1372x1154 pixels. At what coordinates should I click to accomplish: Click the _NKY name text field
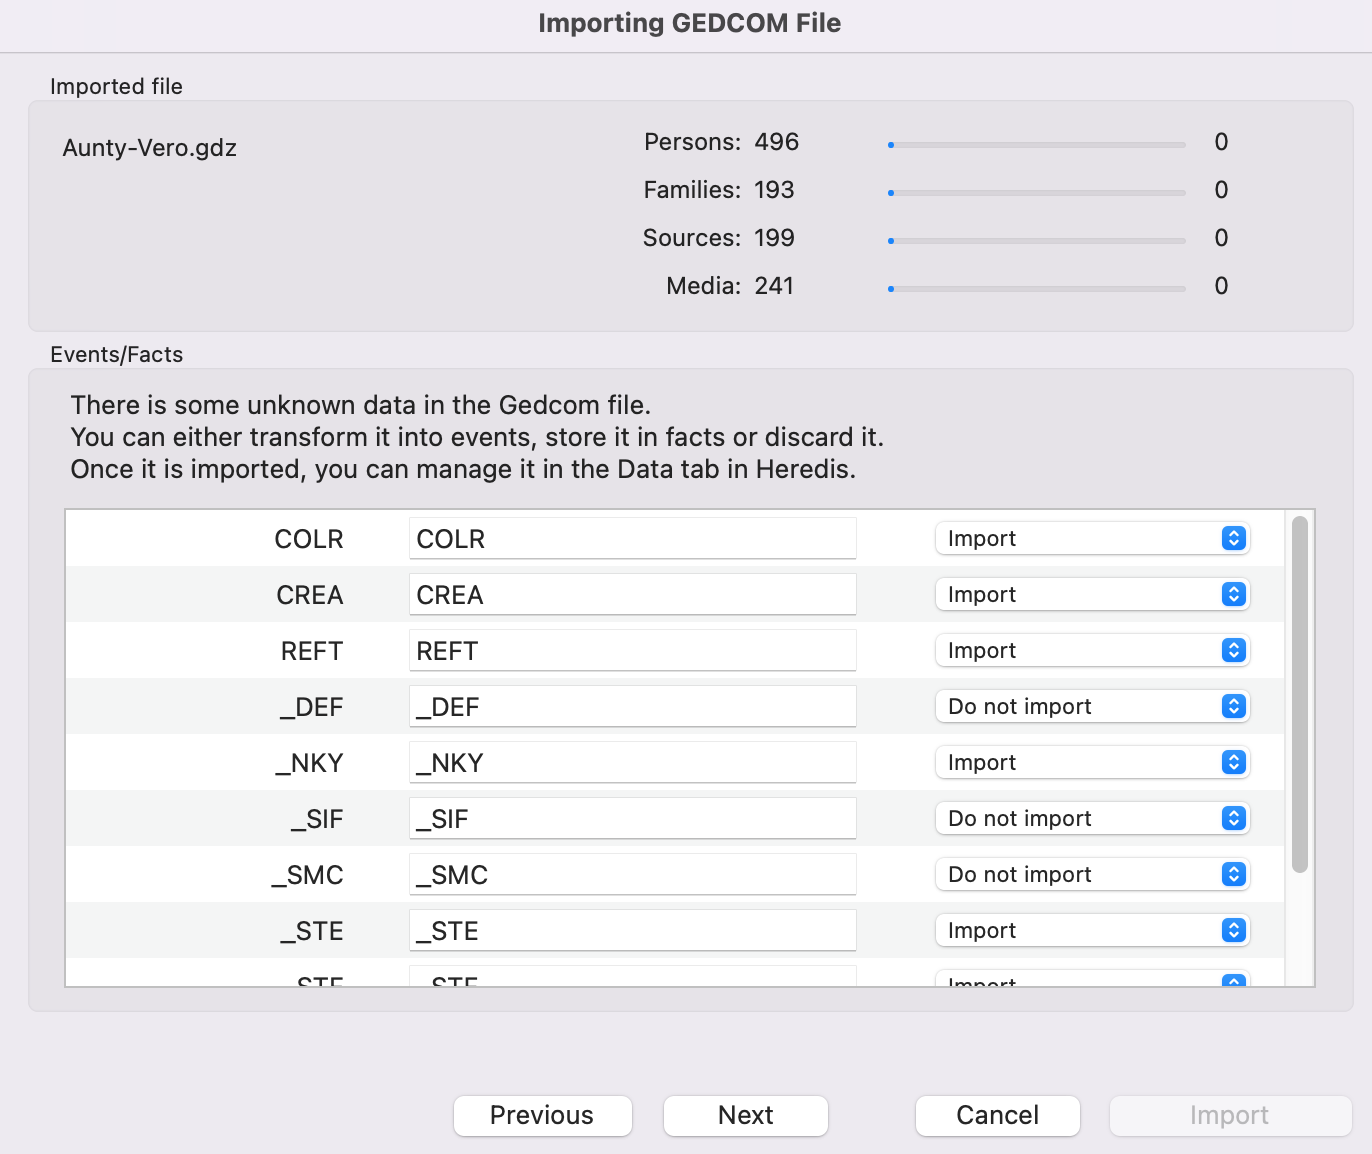click(632, 763)
